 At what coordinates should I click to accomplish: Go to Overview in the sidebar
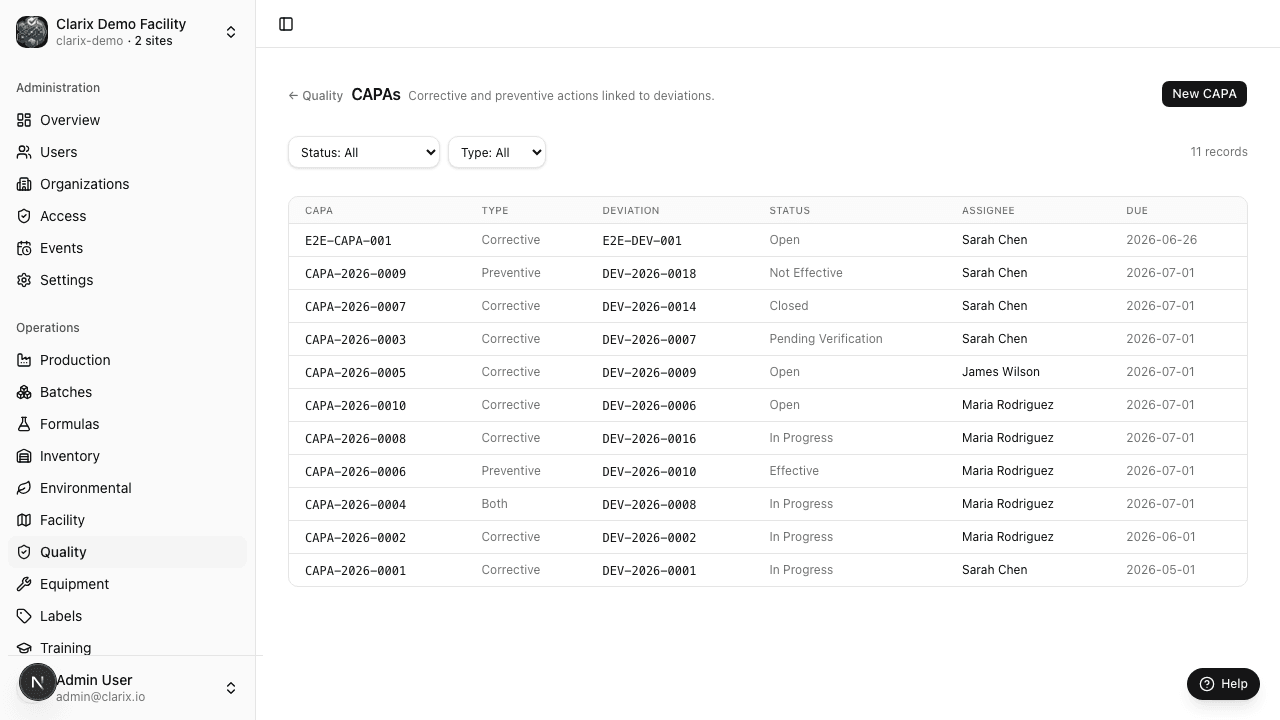pos(128,120)
